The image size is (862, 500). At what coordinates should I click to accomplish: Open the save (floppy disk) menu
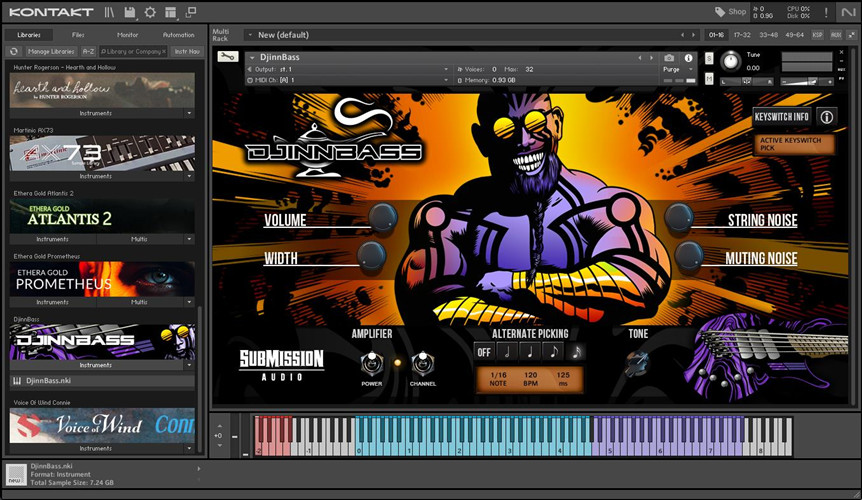pyautogui.click(x=130, y=12)
